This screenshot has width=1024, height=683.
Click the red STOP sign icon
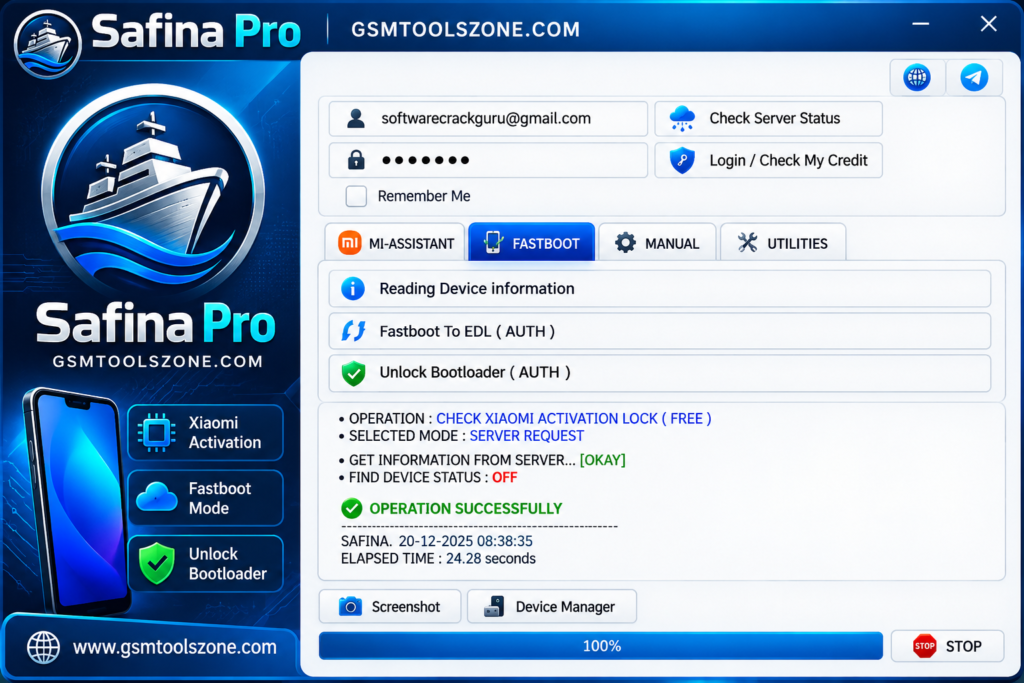(x=924, y=646)
